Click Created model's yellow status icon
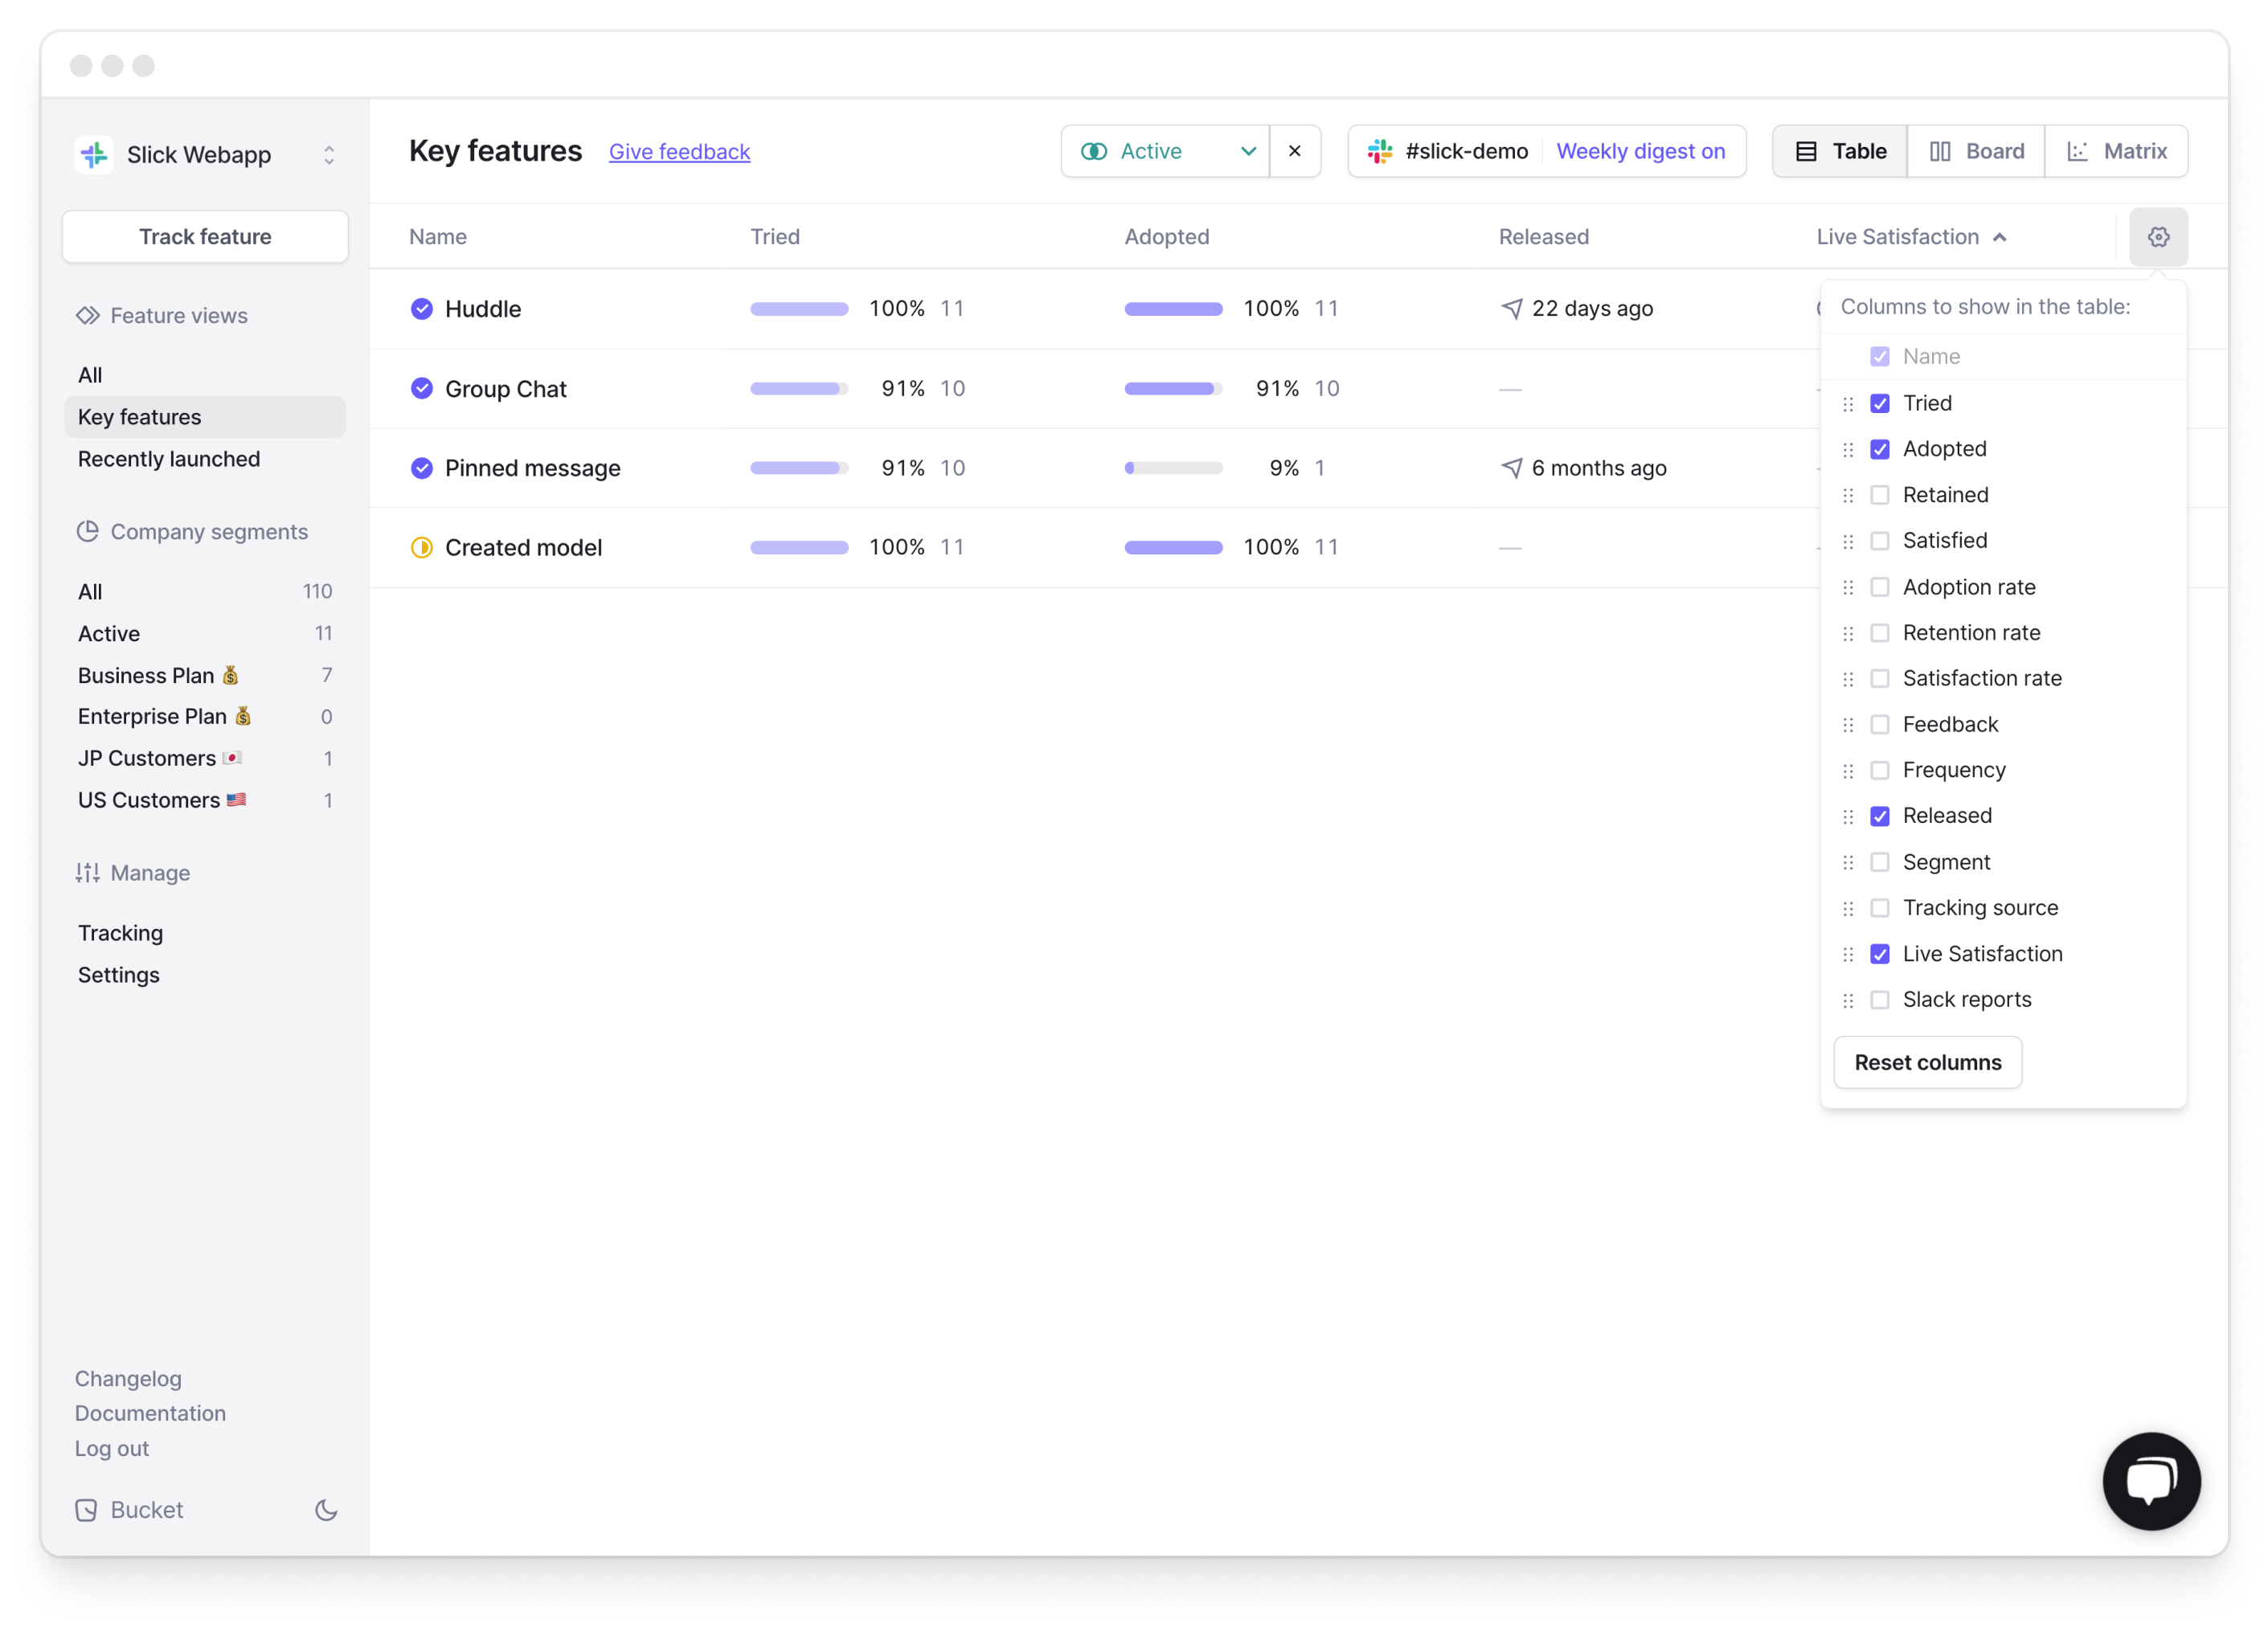2268x1628 pixels. 422,548
